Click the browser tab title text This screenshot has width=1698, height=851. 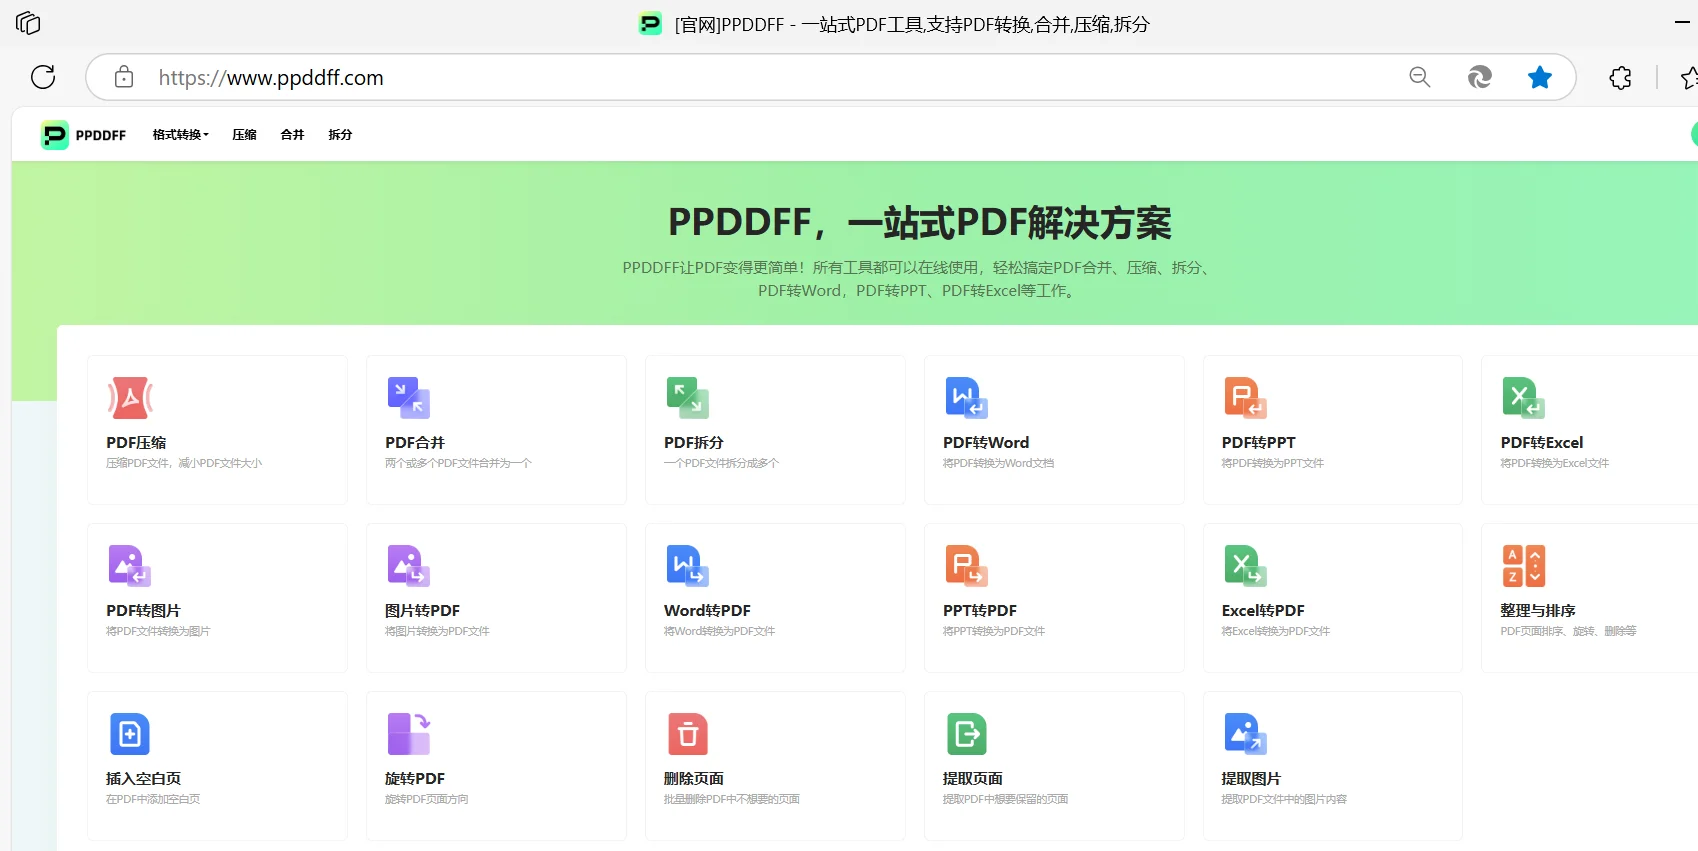[x=912, y=24]
